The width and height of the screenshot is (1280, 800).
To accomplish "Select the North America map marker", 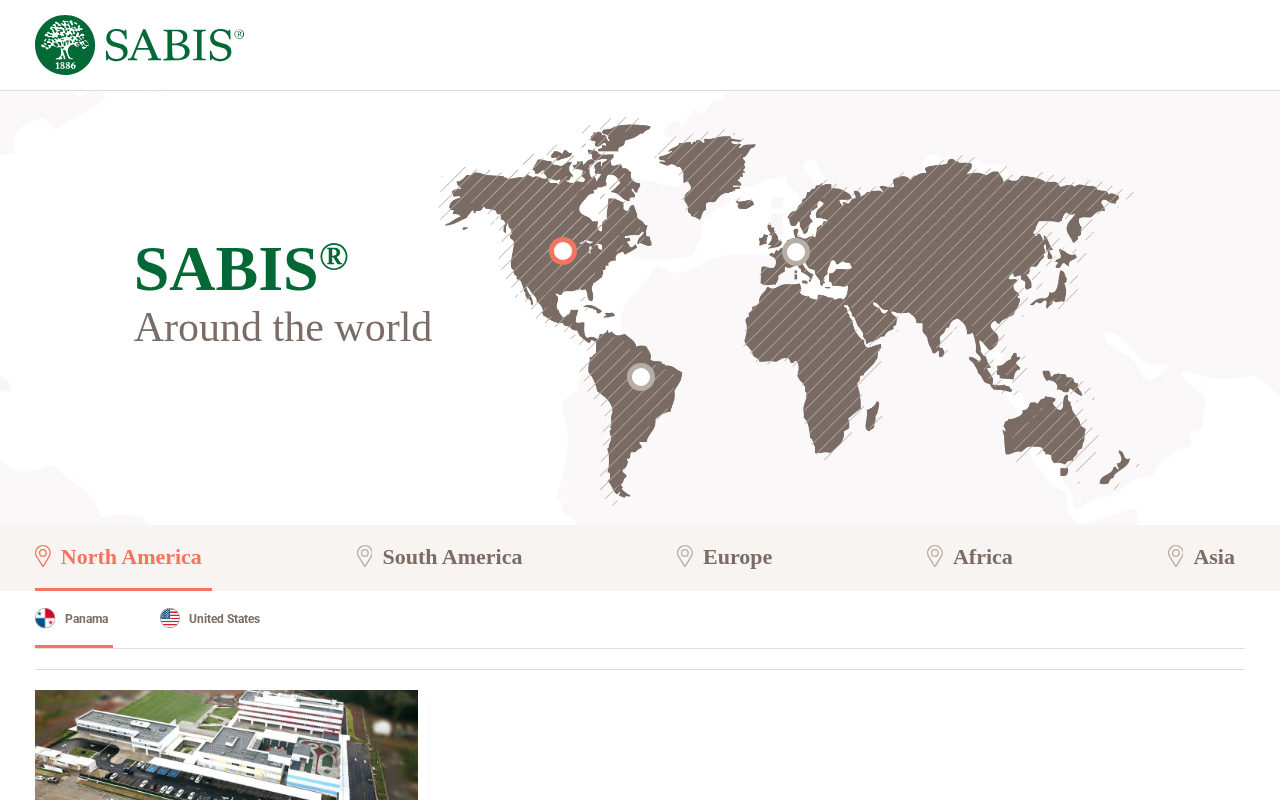I will click(563, 251).
